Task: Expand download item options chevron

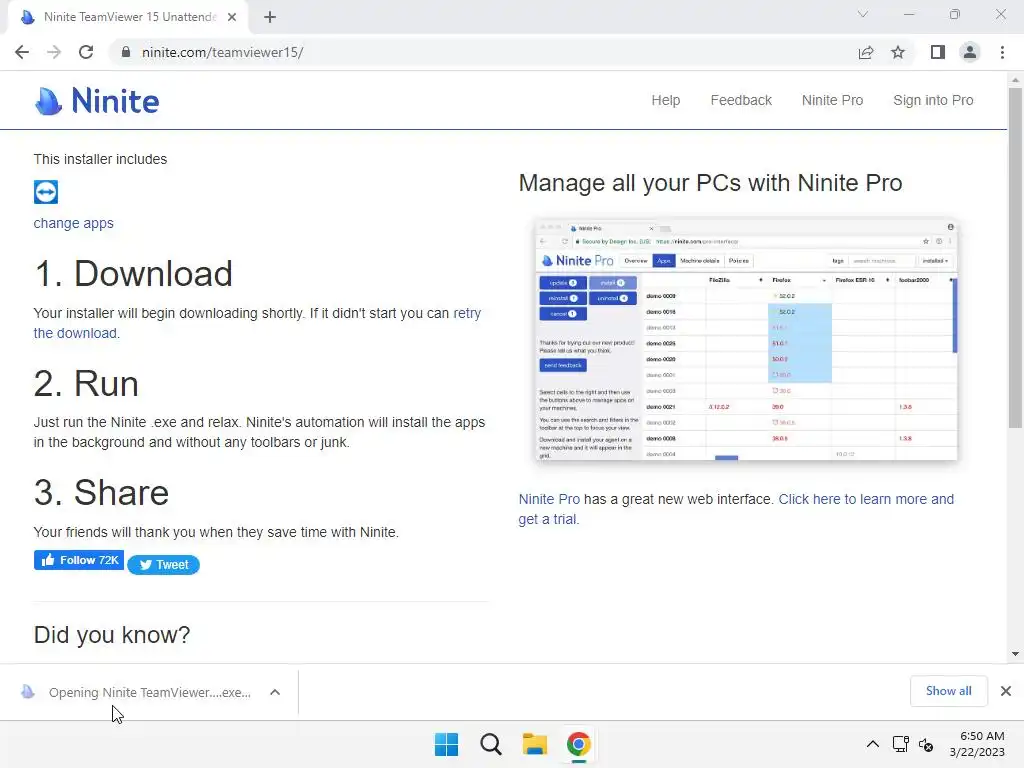Action: 275,692
